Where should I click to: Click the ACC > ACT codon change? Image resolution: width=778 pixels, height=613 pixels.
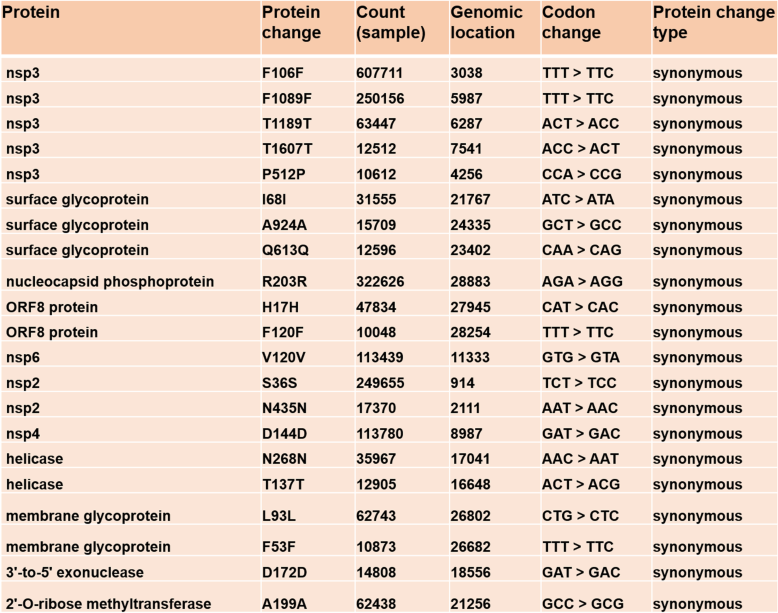tap(580, 149)
